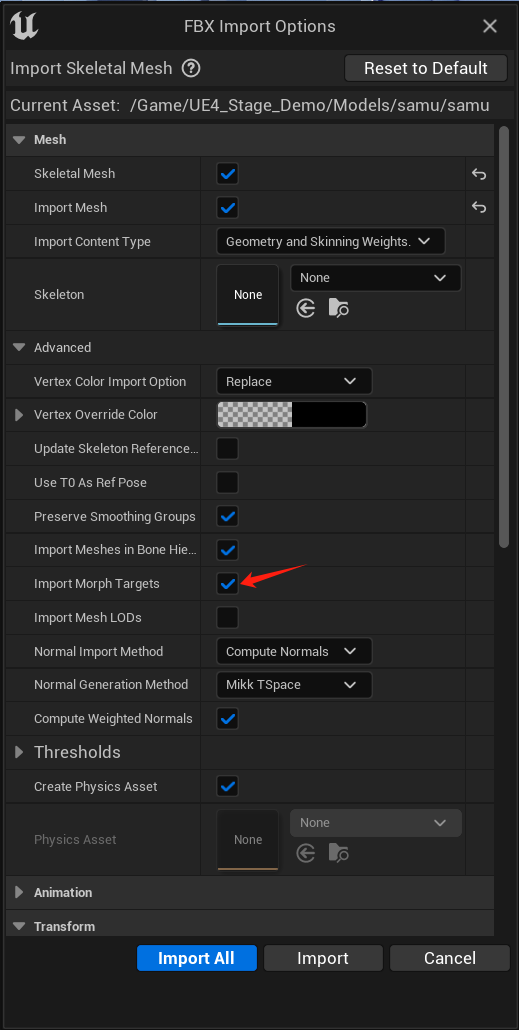Click the Import All button
The image size is (519, 1030).
[x=196, y=958]
